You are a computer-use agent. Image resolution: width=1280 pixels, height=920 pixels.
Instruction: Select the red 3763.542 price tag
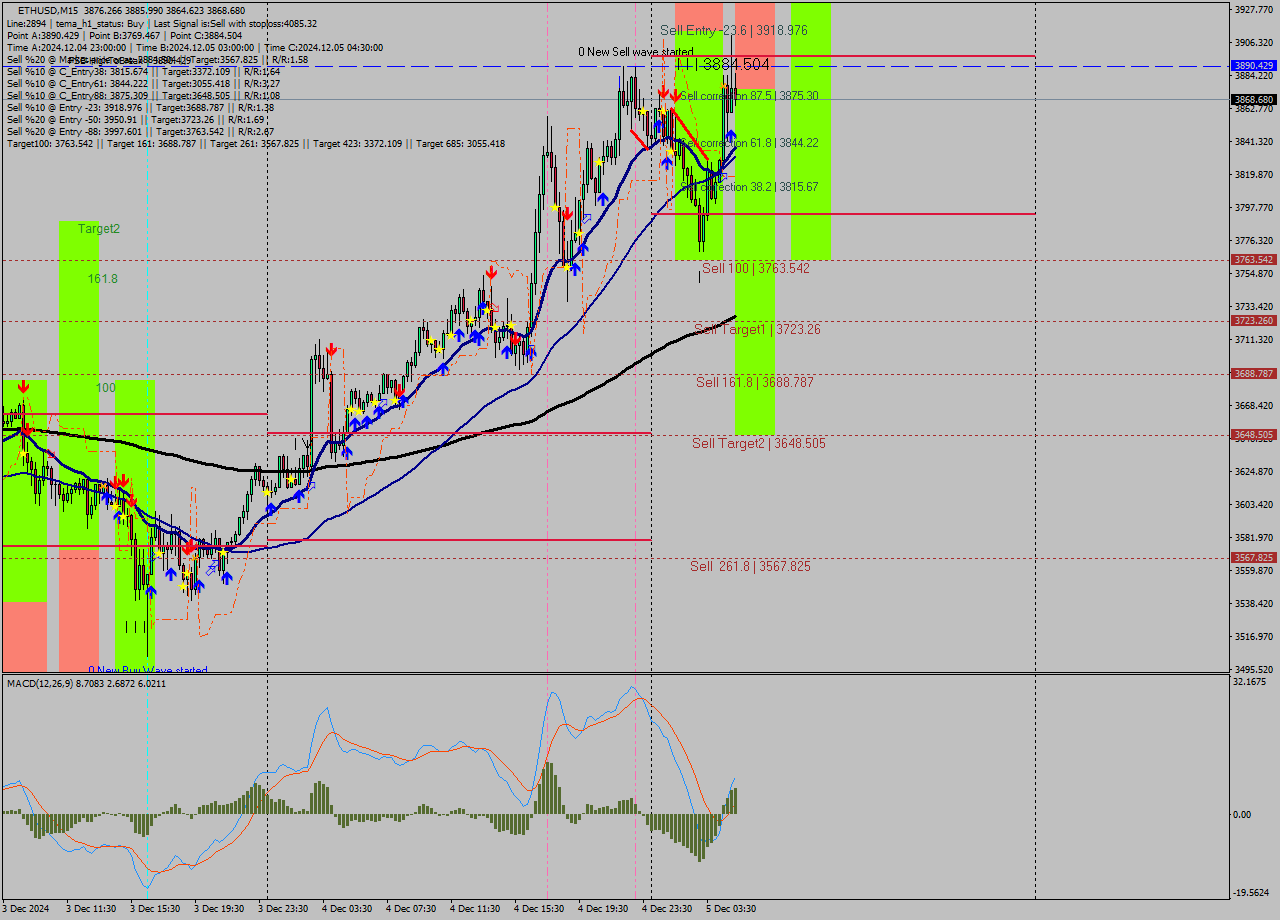tap(1252, 260)
